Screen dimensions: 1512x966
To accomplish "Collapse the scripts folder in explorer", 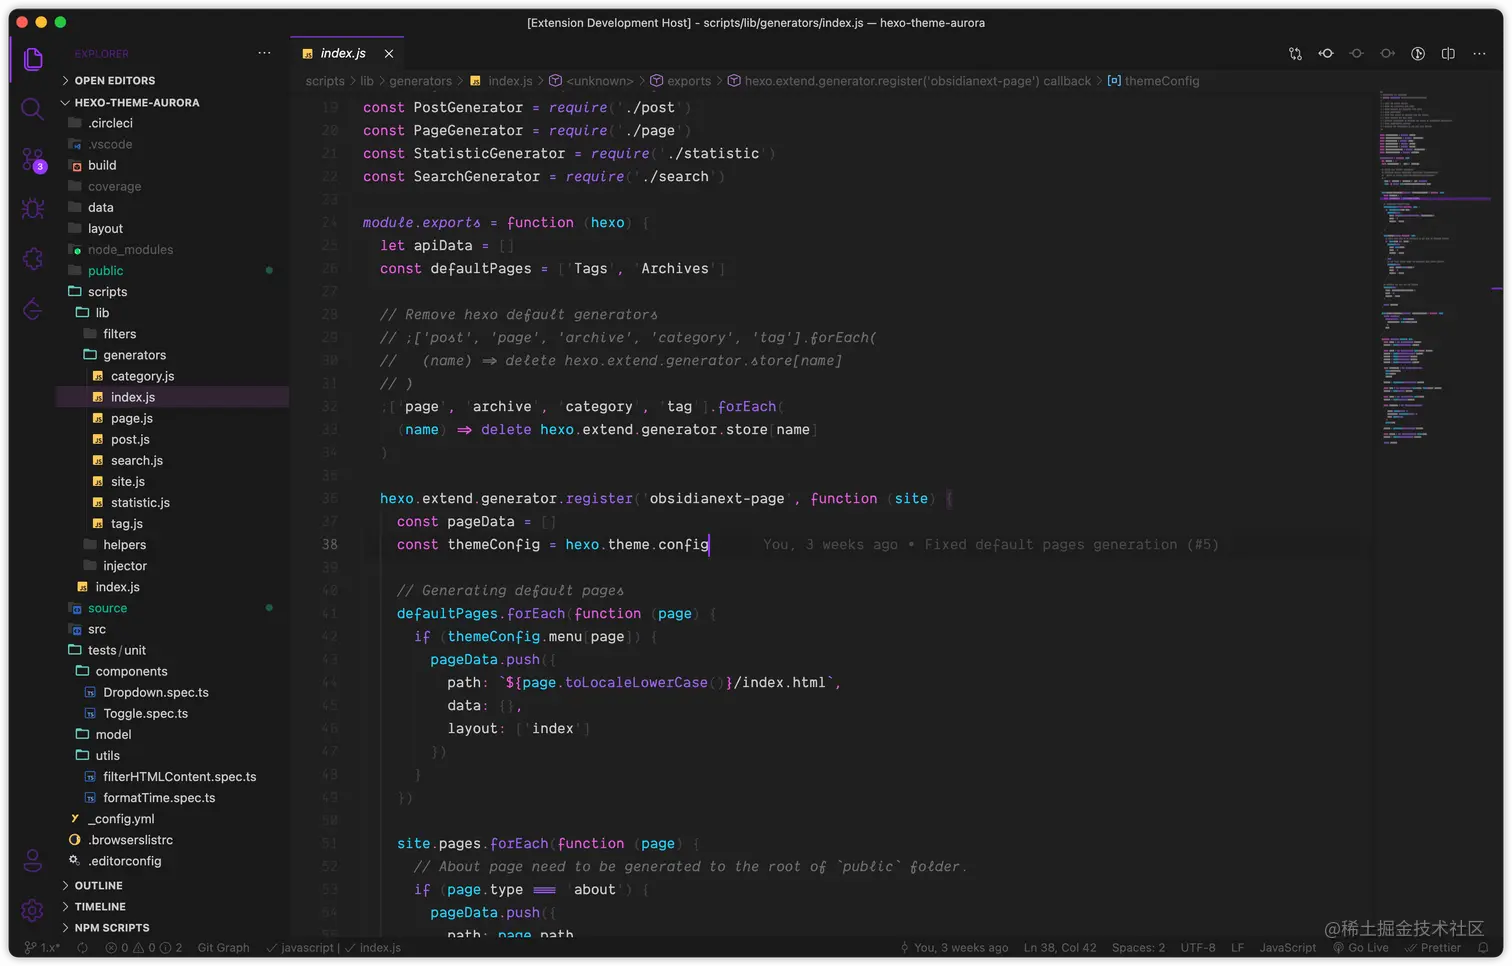I will (x=107, y=292).
